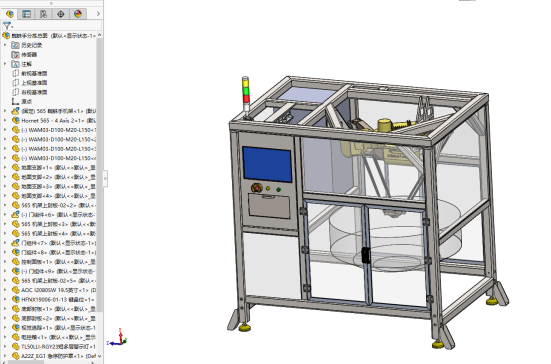Select the 底部封板<1> part icon
The image size is (551, 364).
(x=15, y=308)
